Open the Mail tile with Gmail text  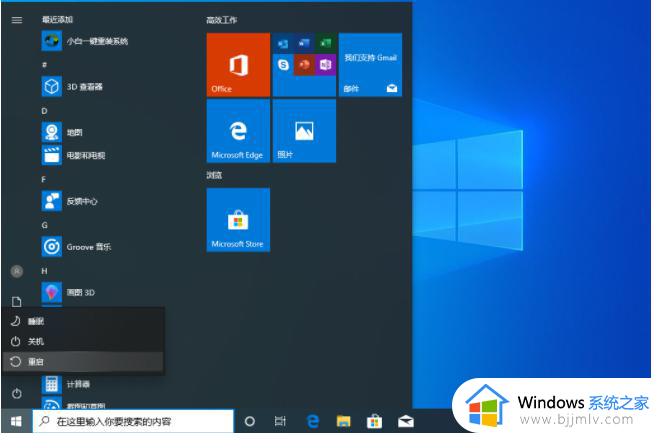point(370,65)
